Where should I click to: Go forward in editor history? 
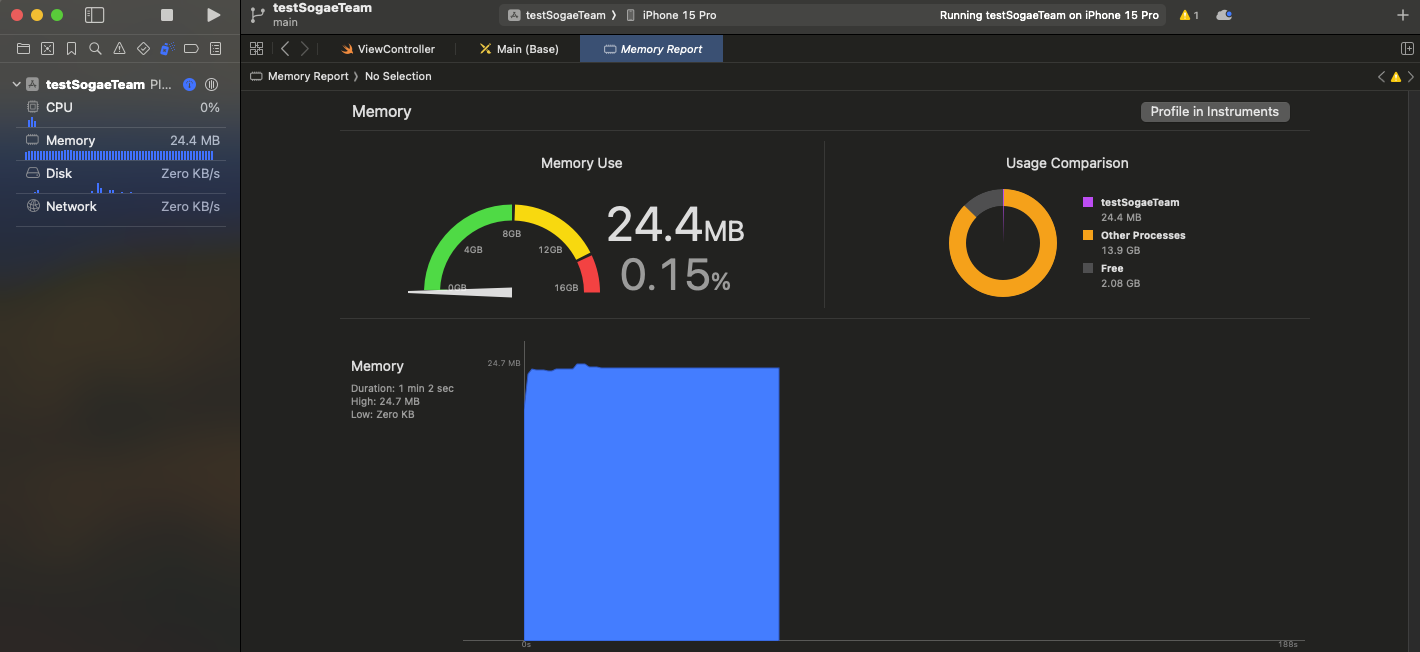point(305,49)
